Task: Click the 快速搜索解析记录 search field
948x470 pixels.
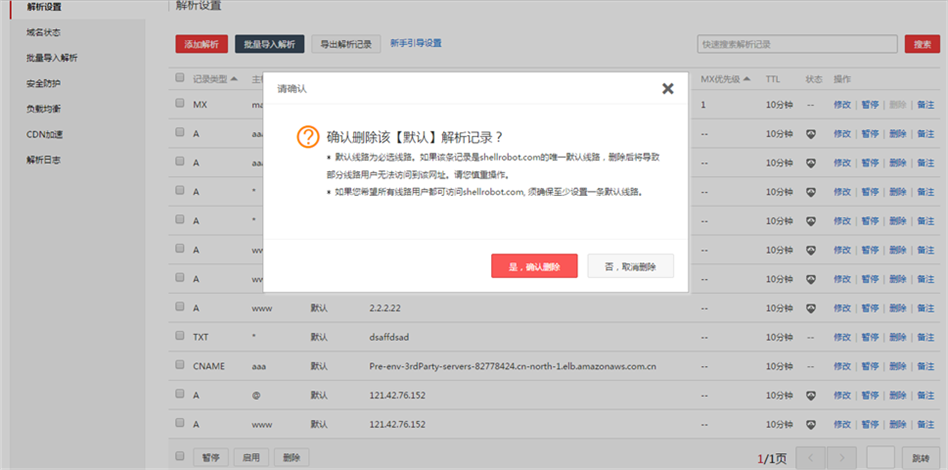Action: coord(796,44)
